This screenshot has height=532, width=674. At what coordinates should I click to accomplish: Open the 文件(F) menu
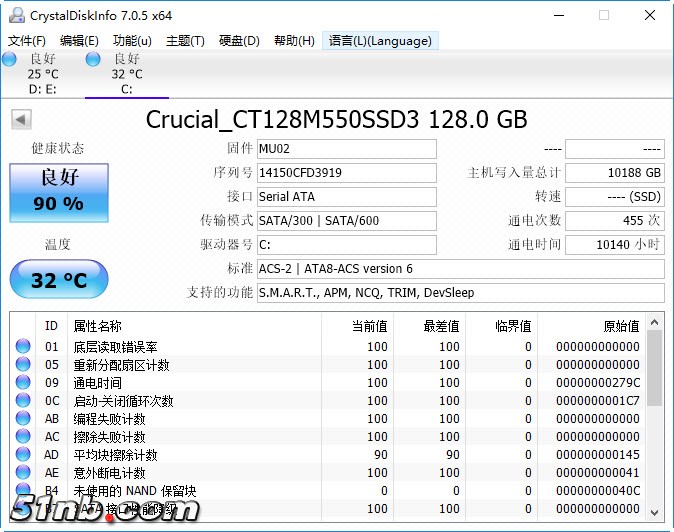[x=27, y=41]
